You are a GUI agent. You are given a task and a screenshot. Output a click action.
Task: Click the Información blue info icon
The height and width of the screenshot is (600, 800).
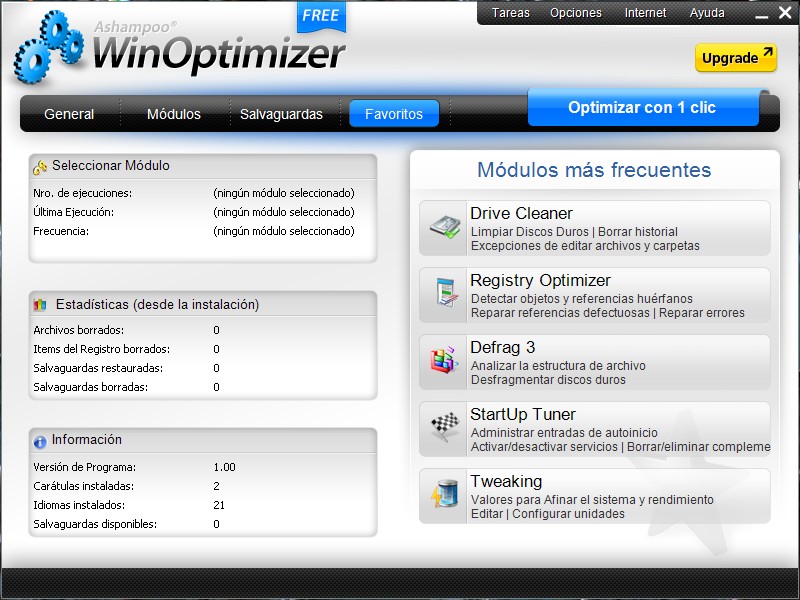[x=40, y=442]
